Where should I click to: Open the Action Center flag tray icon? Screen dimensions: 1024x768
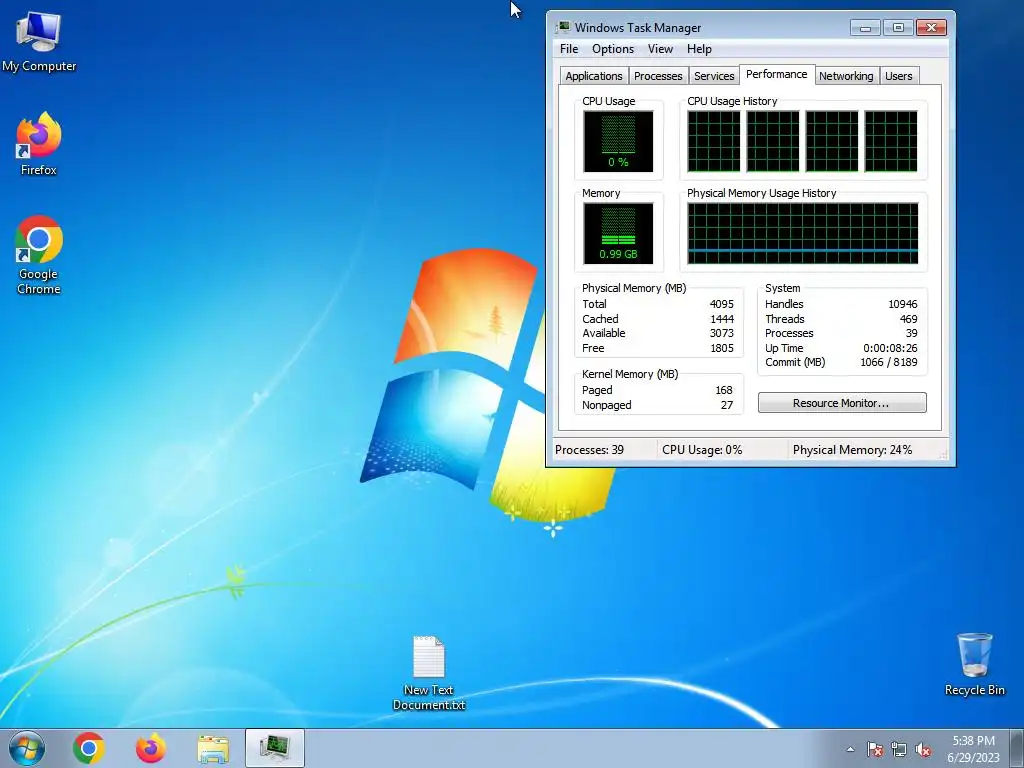click(875, 750)
